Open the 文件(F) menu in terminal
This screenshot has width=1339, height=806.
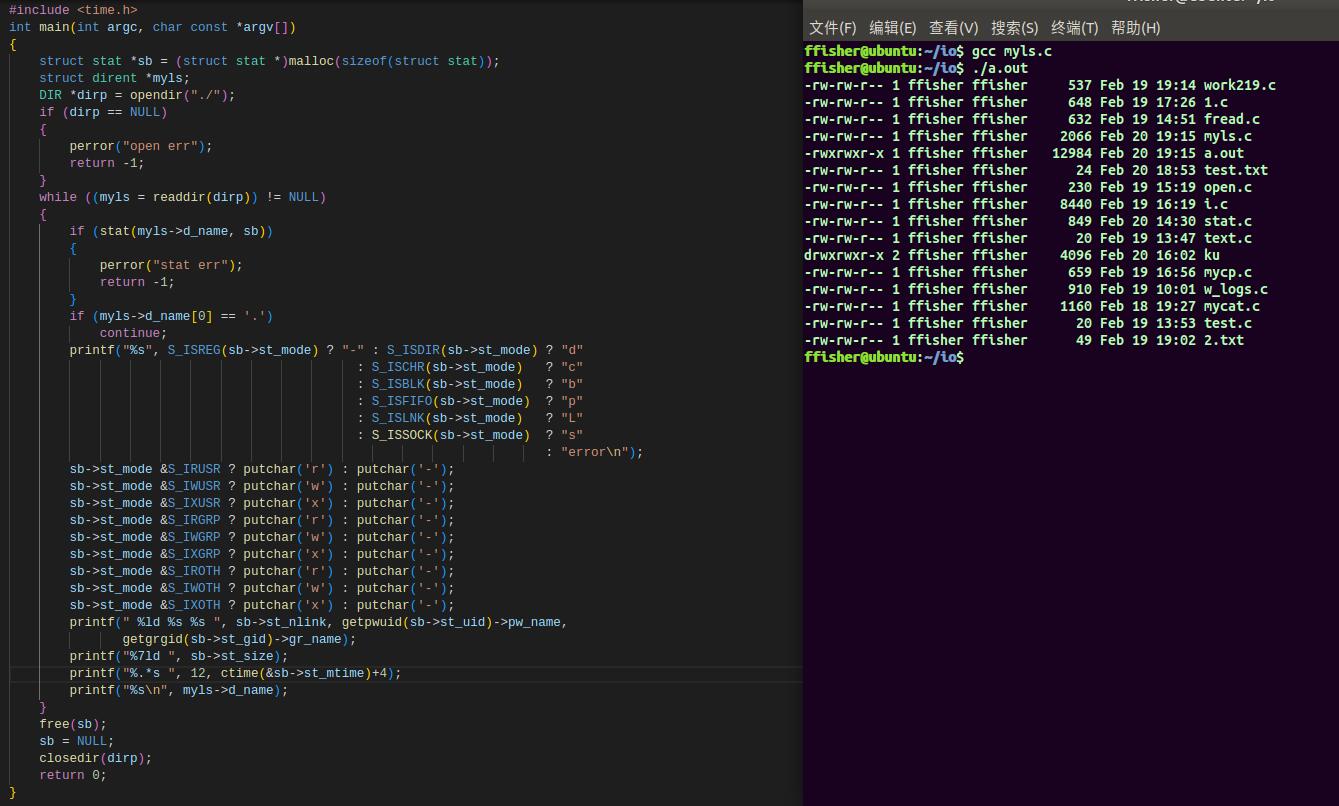832,28
